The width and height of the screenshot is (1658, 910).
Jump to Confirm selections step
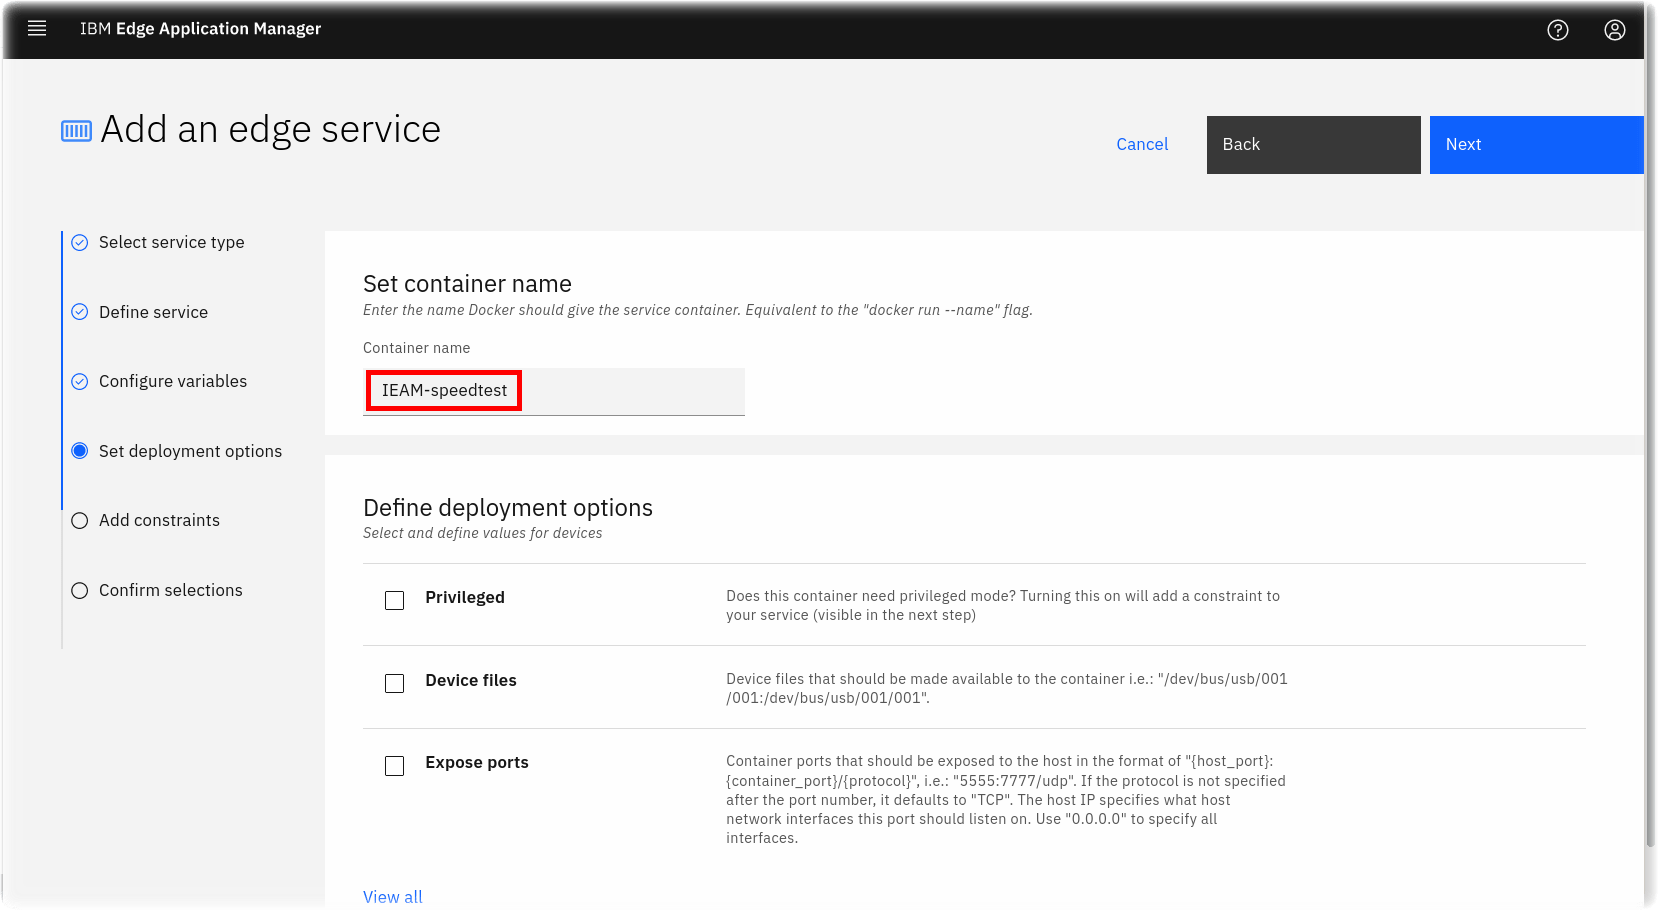tap(170, 590)
